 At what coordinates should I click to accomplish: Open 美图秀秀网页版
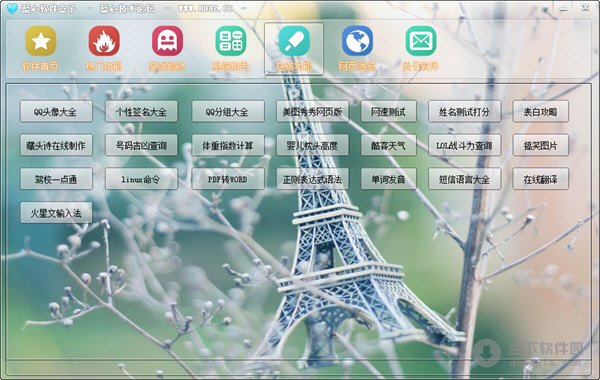pyautogui.click(x=312, y=112)
